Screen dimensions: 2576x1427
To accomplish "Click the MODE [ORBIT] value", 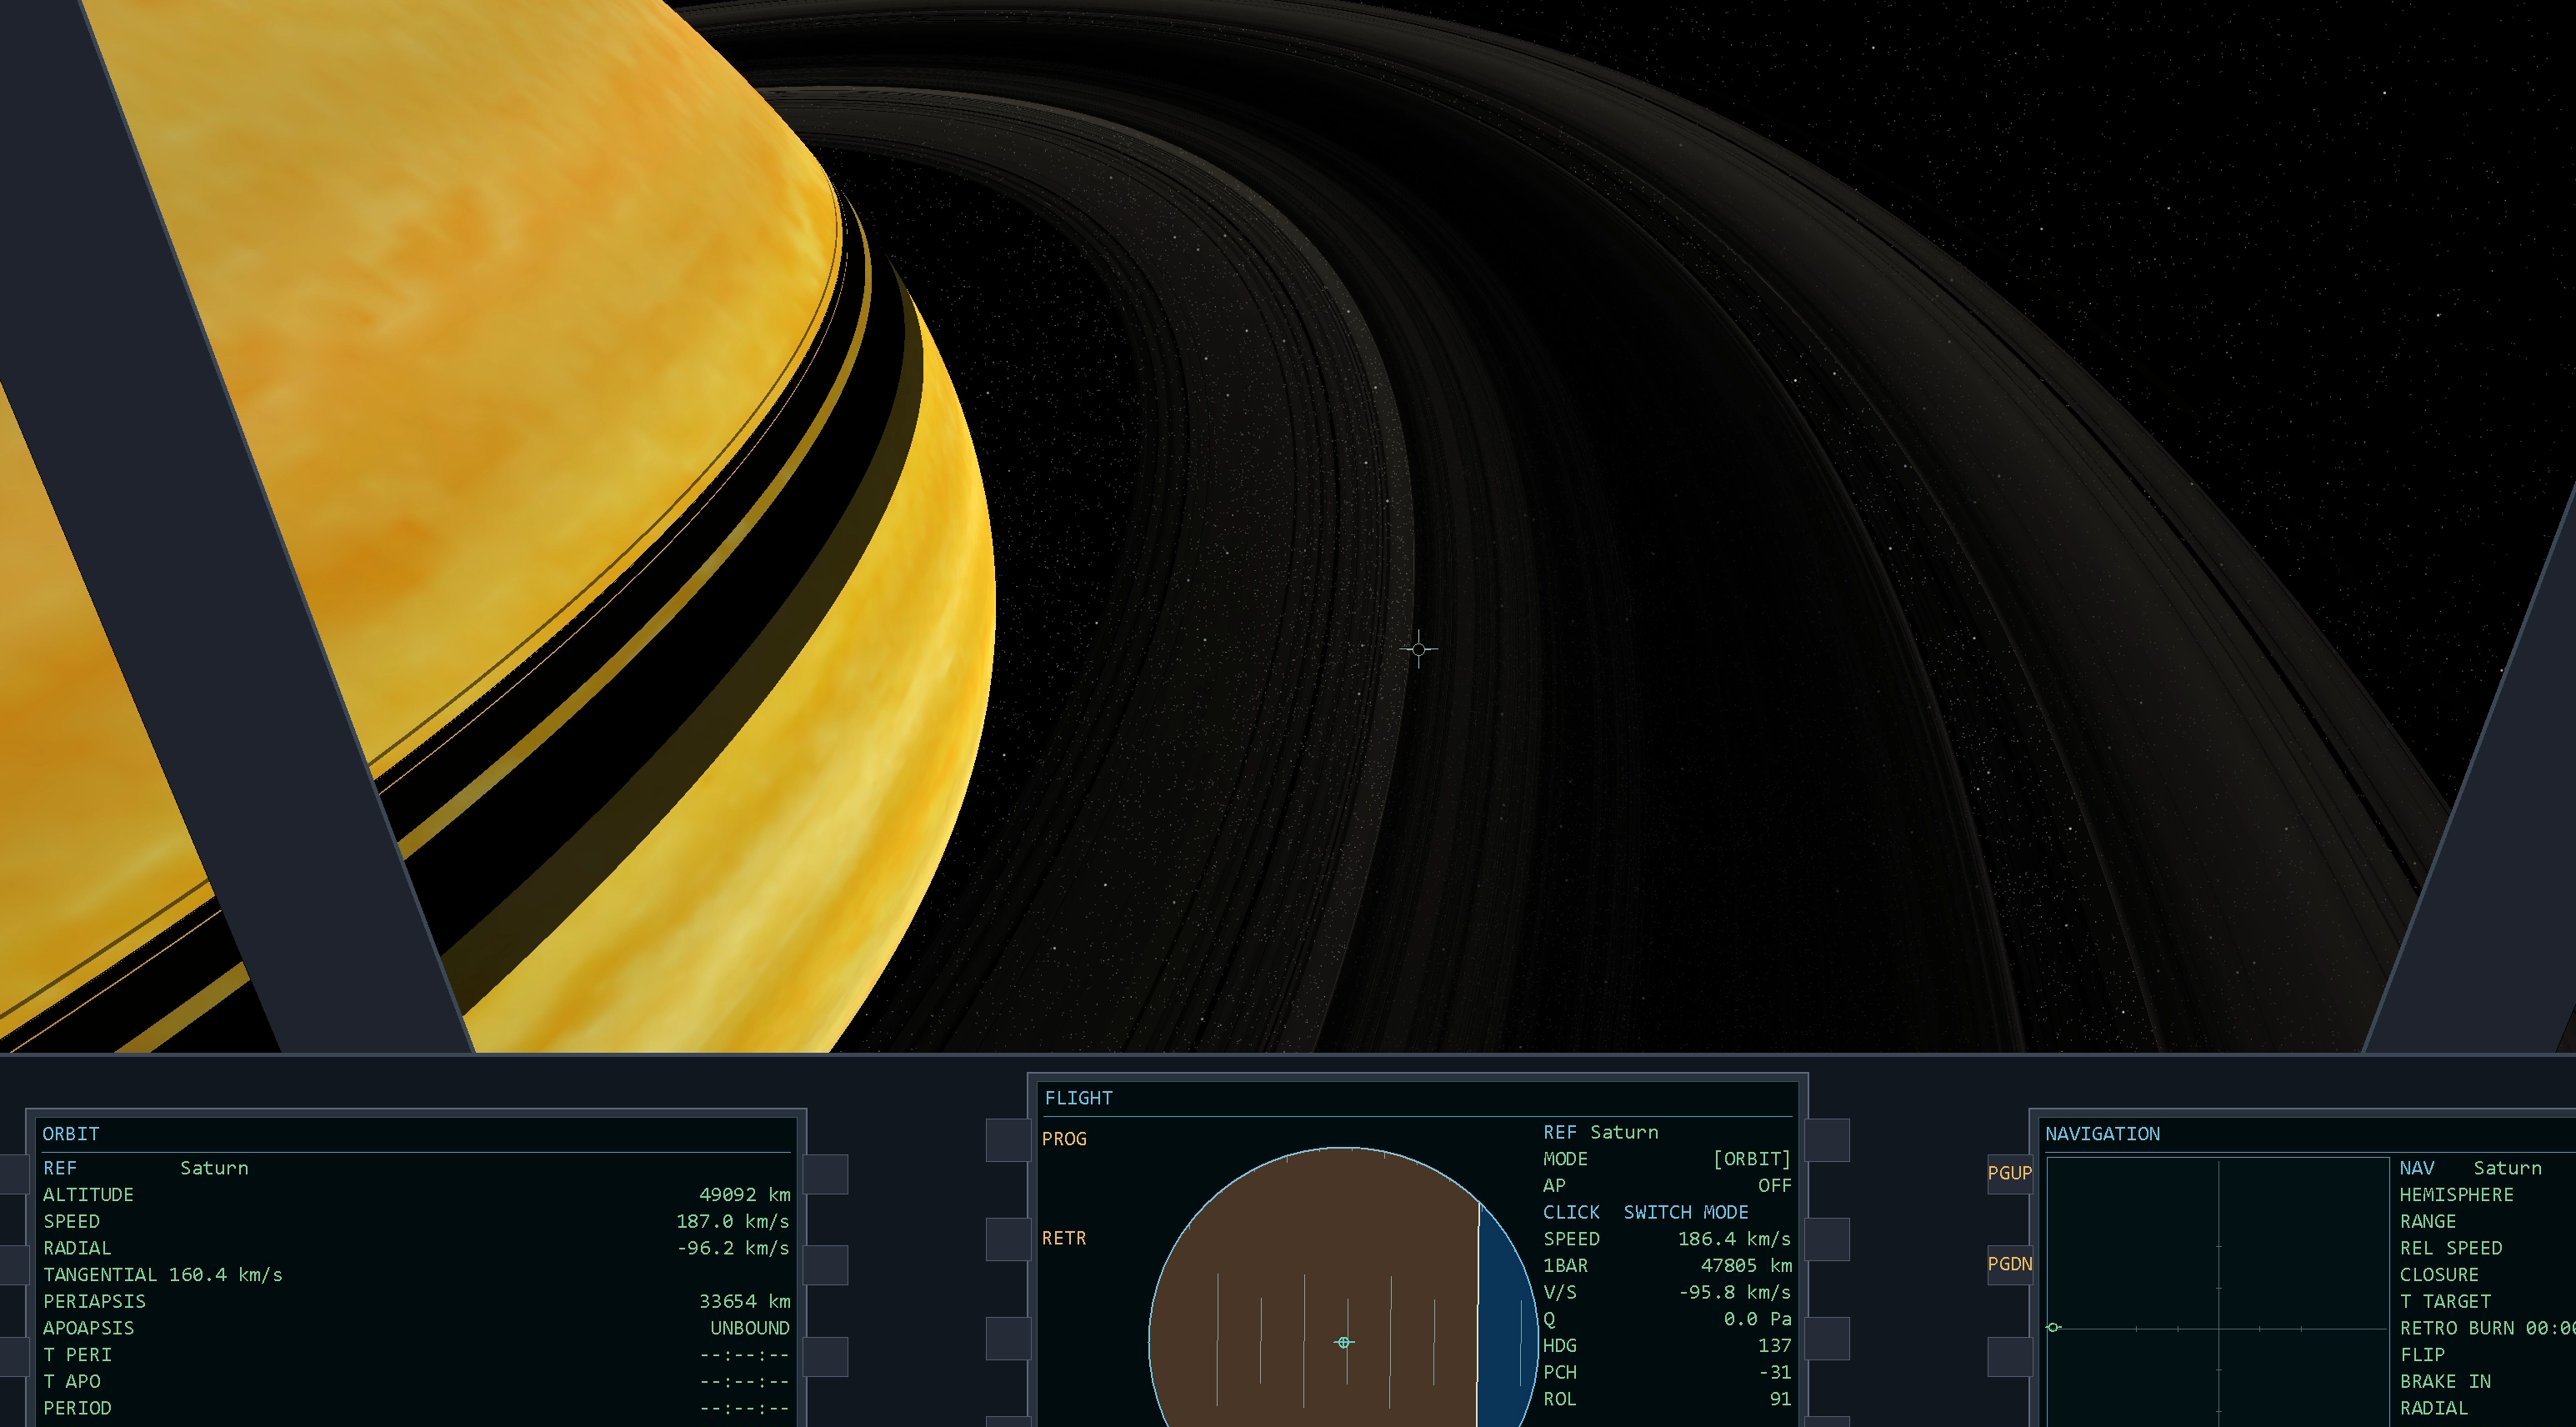I will click(x=1752, y=1159).
